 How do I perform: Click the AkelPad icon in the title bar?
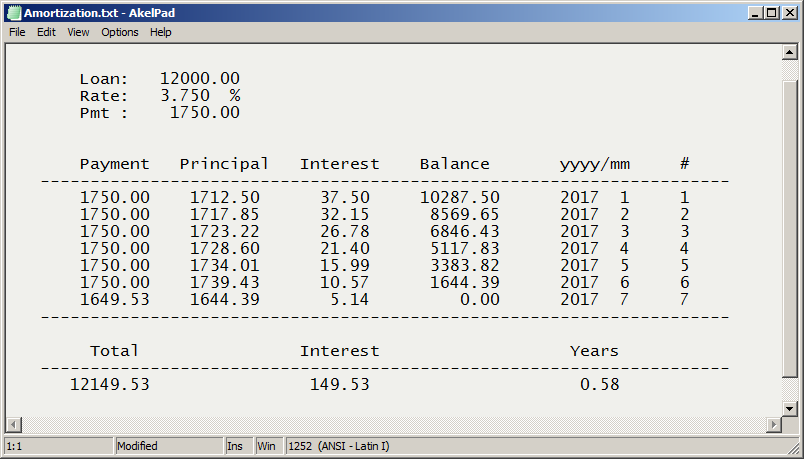click(13, 13)
